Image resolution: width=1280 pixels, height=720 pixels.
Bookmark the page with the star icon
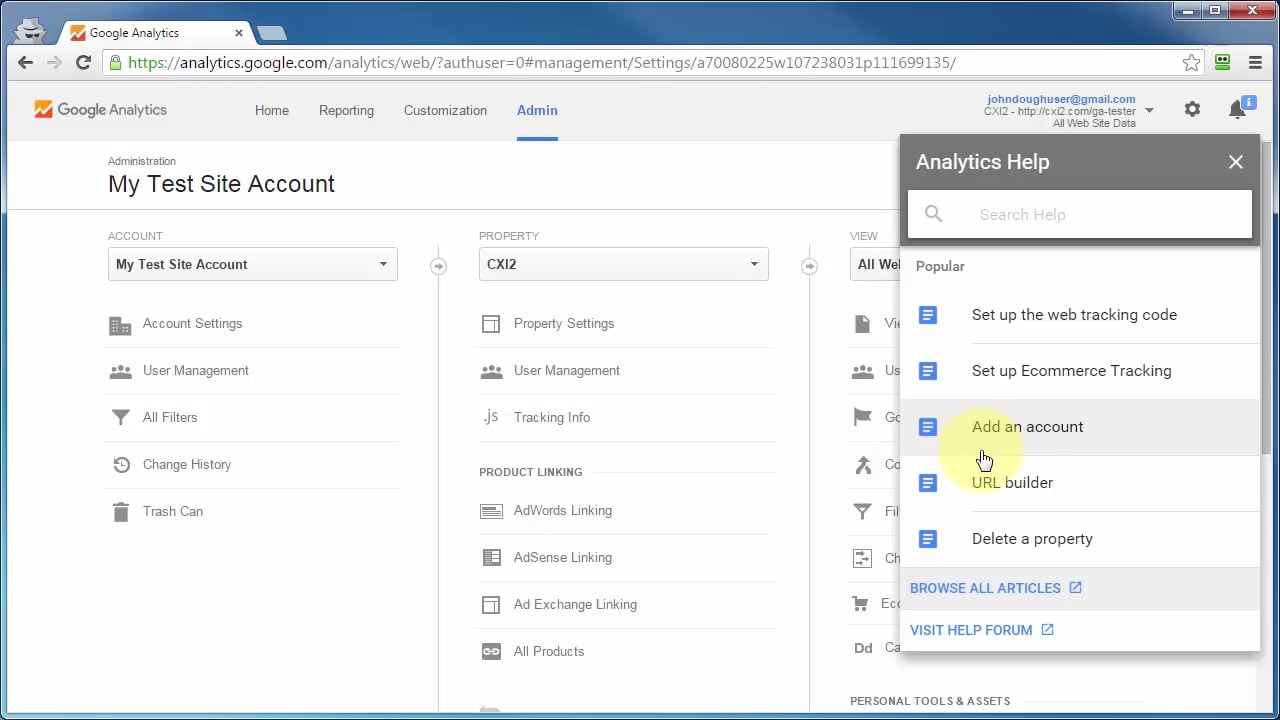click(x=1191, y=63)
